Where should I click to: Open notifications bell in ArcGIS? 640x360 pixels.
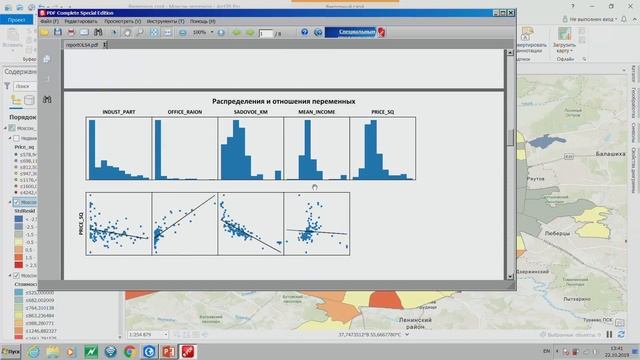(624, 19)
